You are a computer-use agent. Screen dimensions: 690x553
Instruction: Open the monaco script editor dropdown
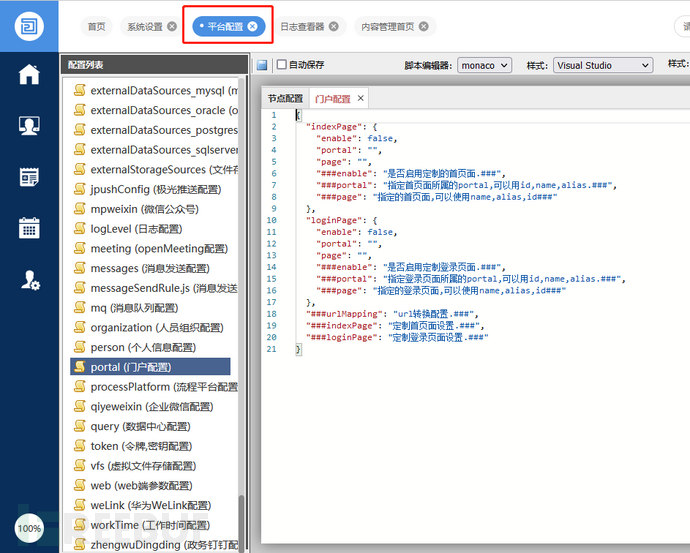484,65
